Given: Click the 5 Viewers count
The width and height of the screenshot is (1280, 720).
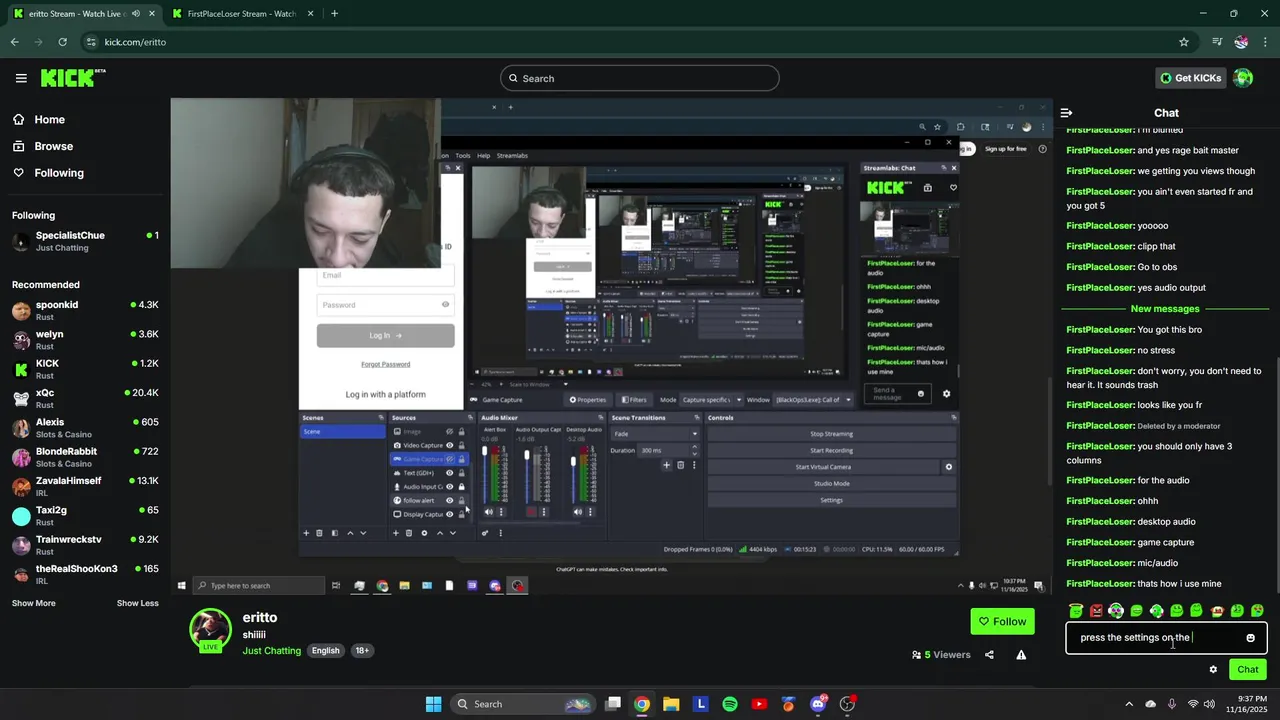Looking at the screenshot, I should (941, 655).
